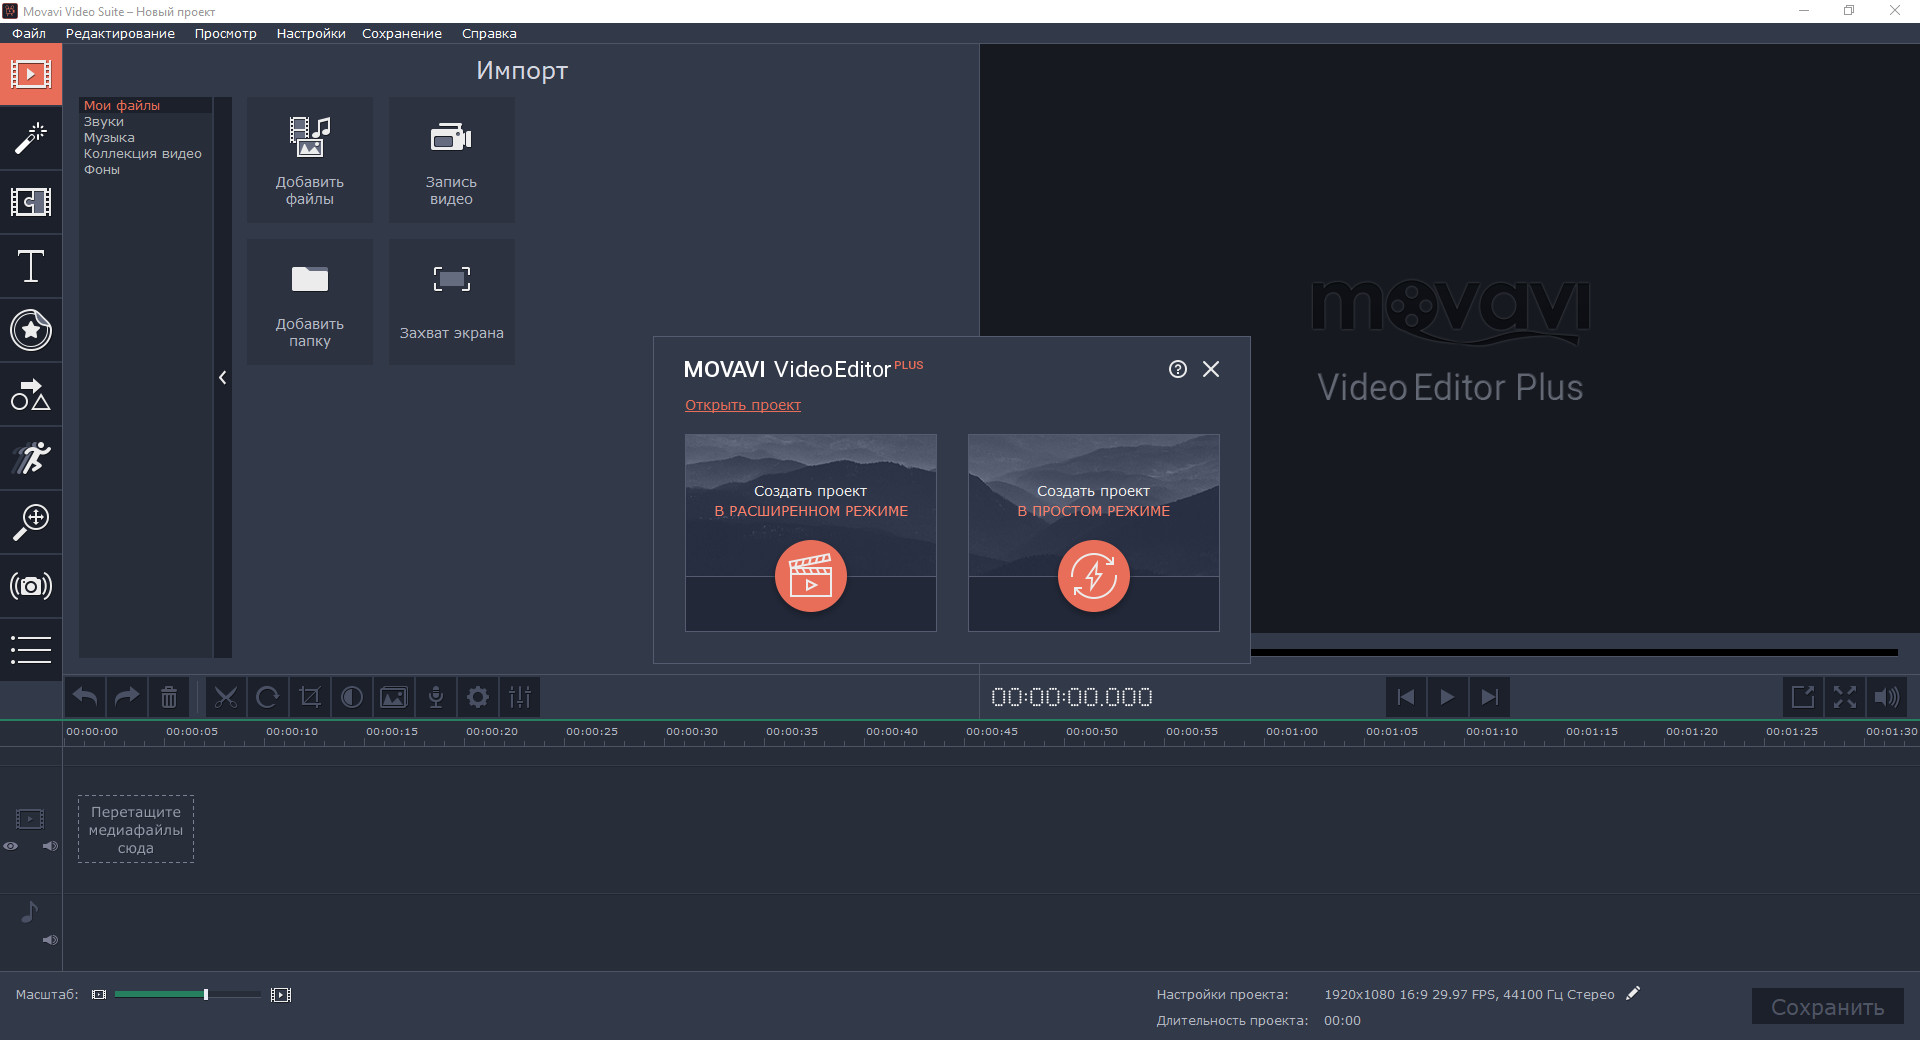
Task: Open the More tools list tab
Action: pos(31,650)
